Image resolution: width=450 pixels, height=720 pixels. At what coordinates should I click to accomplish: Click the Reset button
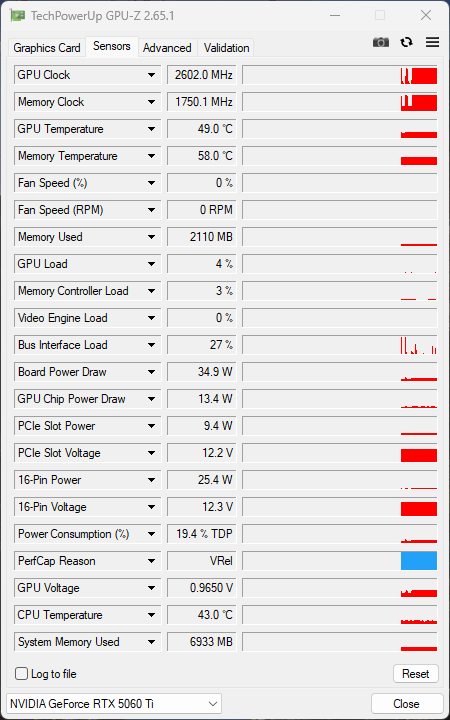point(416,674)
